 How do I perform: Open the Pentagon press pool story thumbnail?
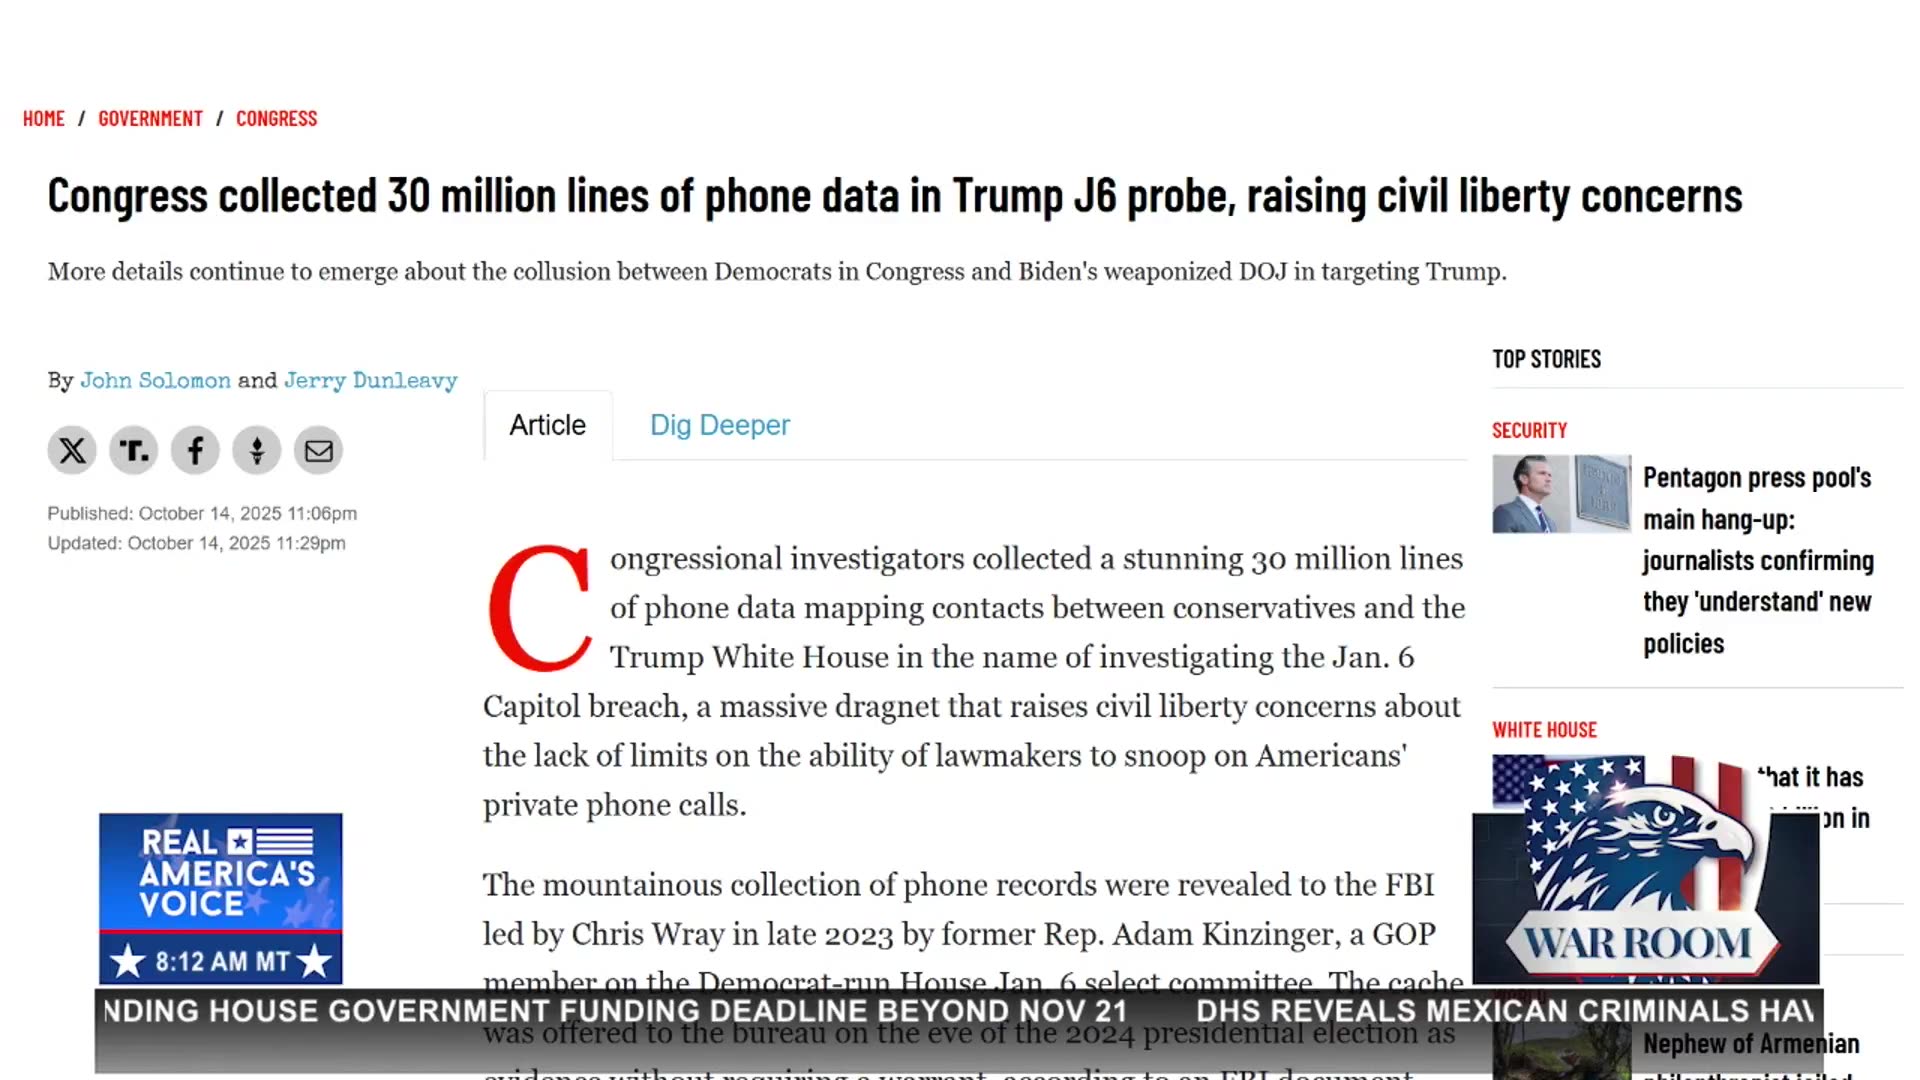[x=1561, y=494]
